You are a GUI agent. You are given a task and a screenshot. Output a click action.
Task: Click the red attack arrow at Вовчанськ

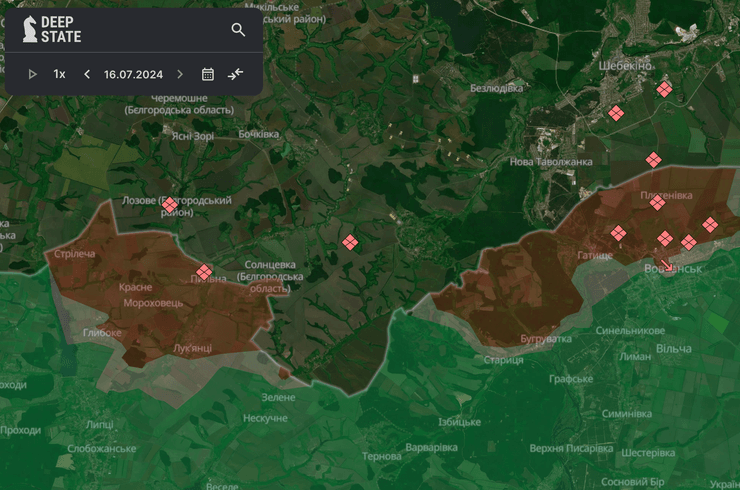666,265
